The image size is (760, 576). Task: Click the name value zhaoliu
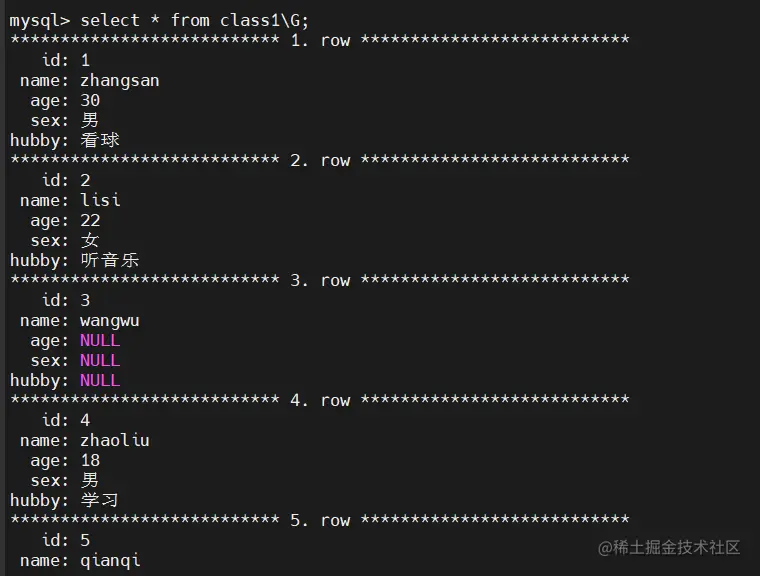(x=114, y=440)
